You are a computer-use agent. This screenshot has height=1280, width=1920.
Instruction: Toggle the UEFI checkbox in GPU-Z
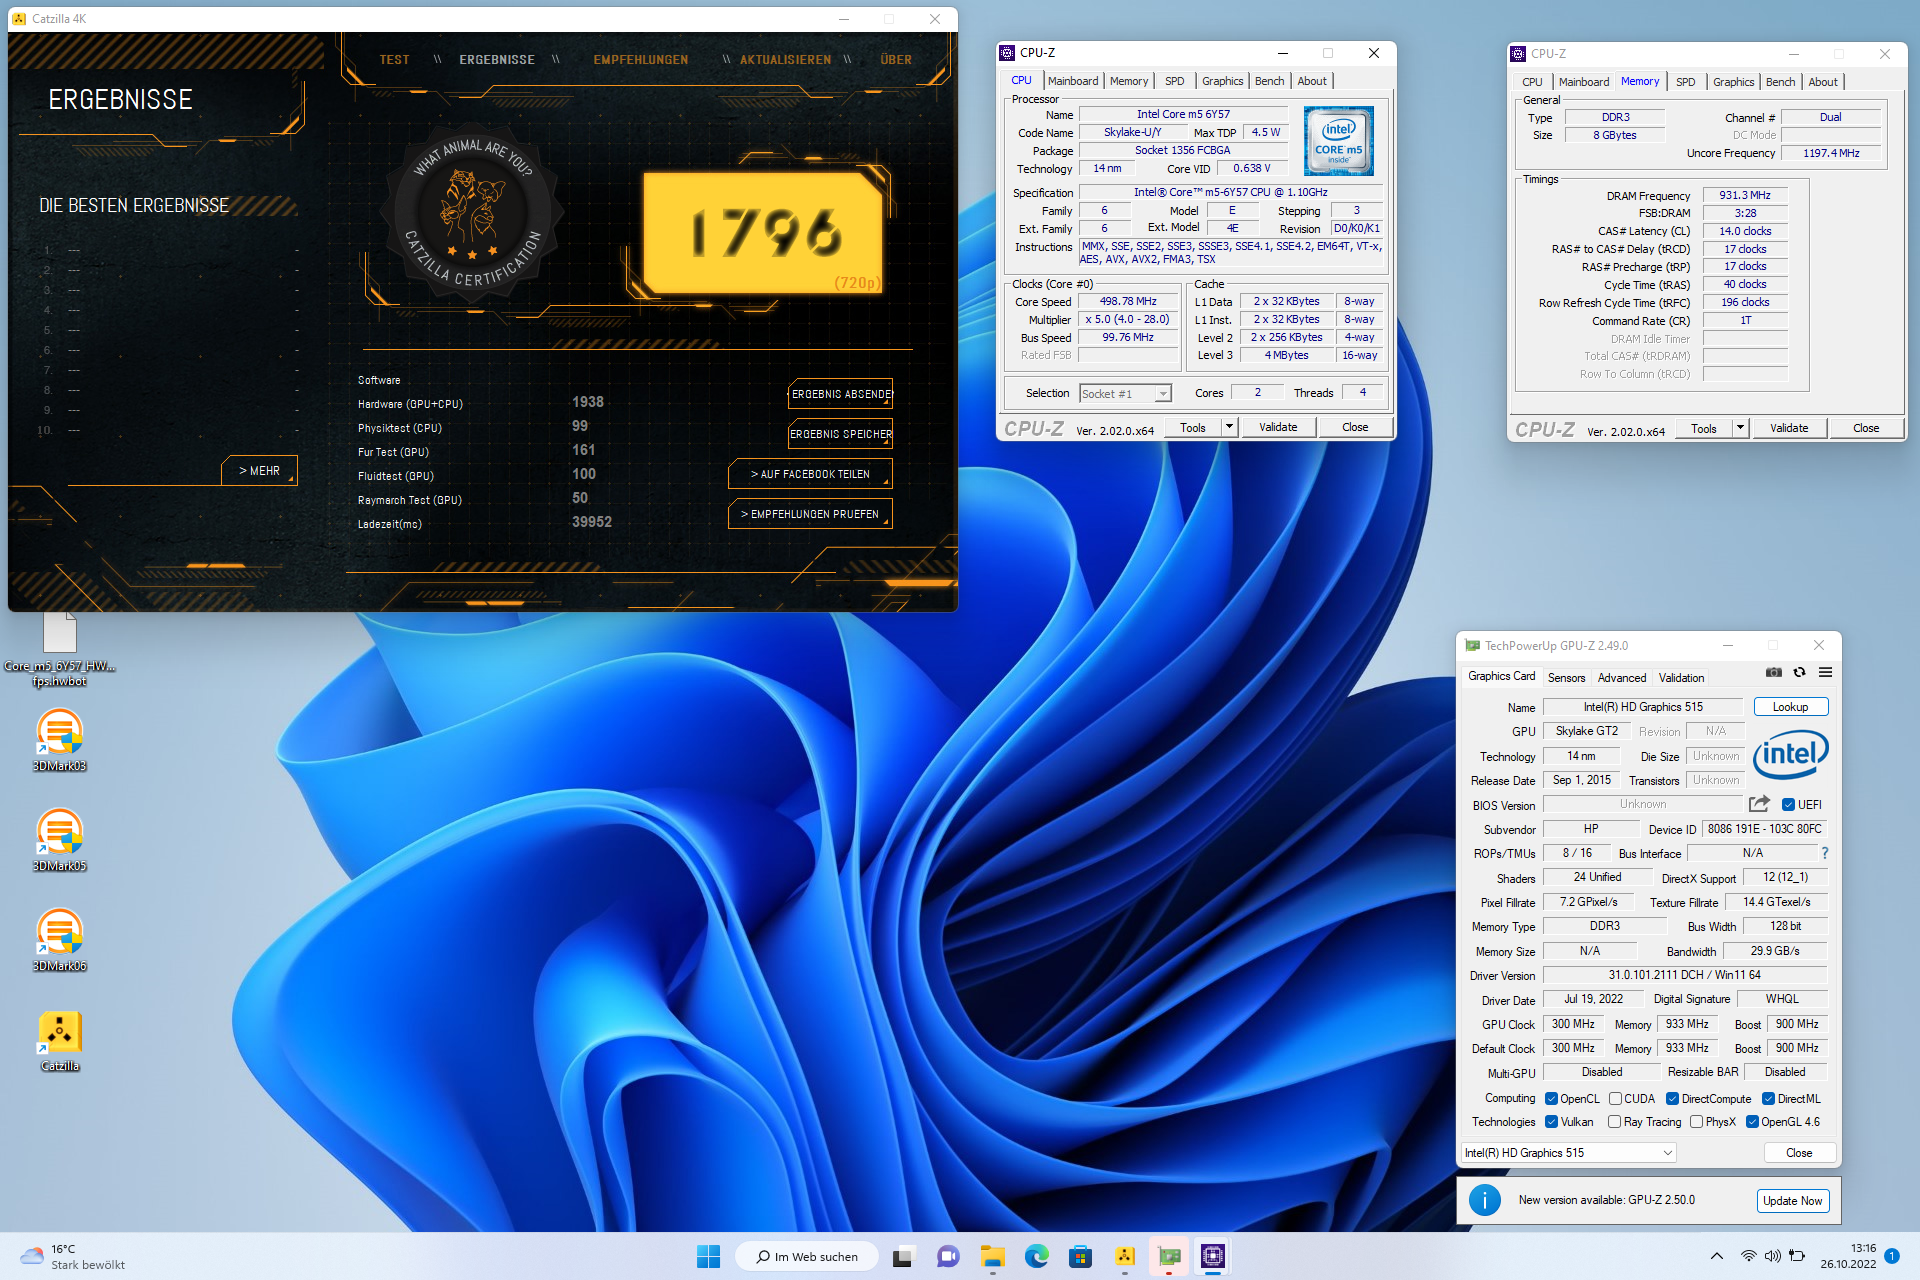click(x=1788, y=804)
